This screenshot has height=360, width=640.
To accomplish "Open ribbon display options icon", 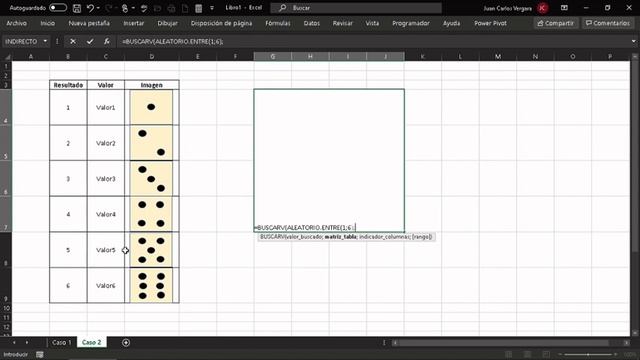I will click(x=564, y=8).
